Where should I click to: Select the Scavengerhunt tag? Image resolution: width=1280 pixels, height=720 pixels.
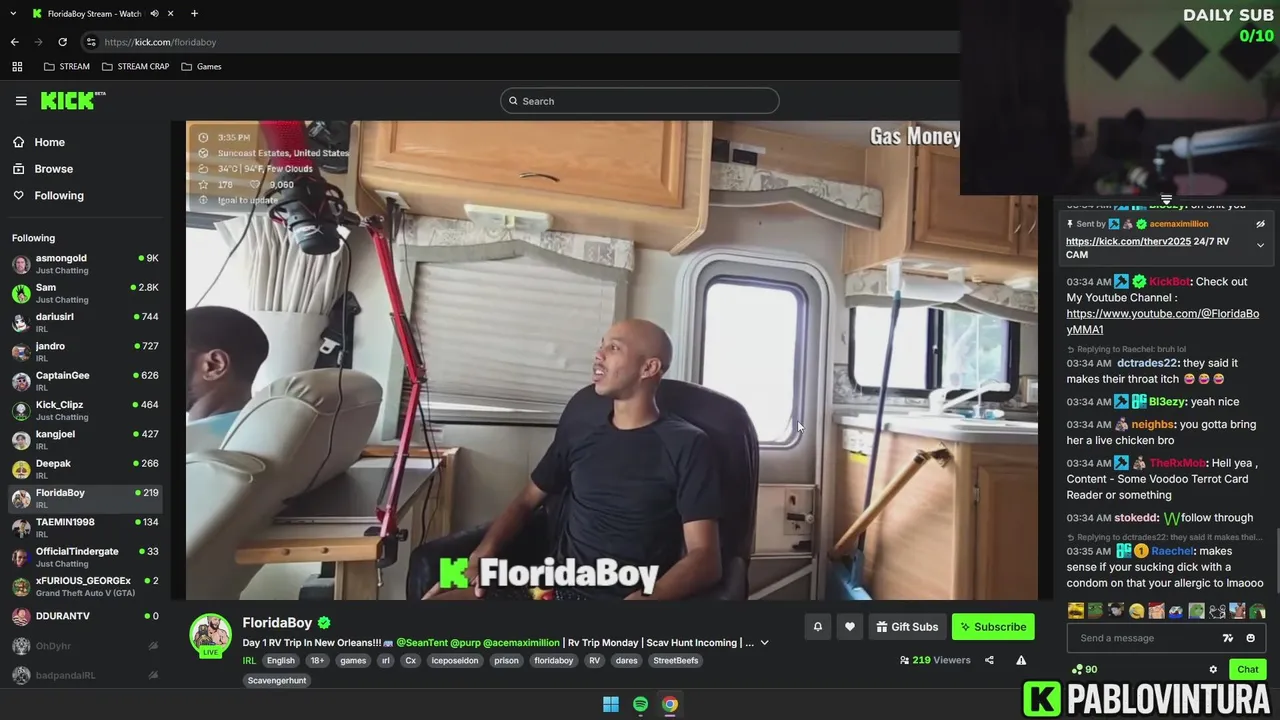coord(277,680)
